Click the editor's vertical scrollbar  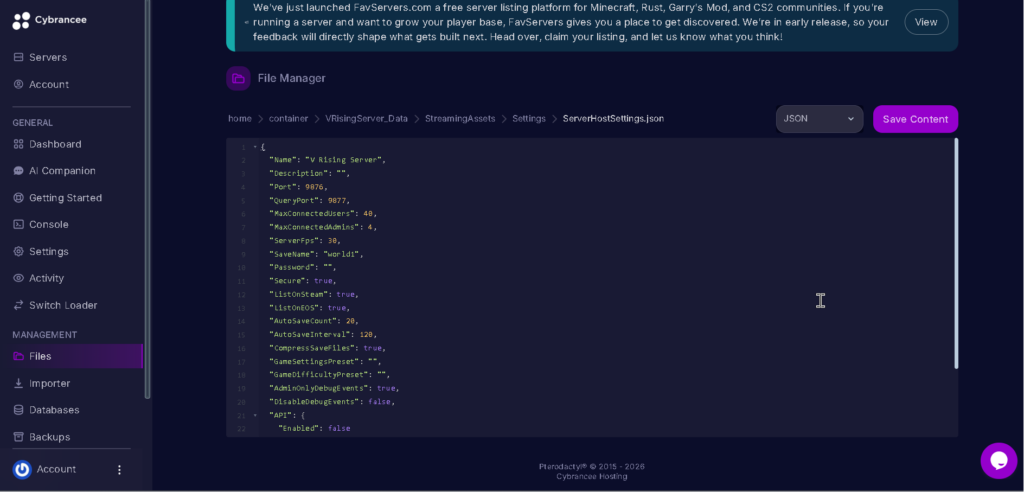click(x=956, y=254)
